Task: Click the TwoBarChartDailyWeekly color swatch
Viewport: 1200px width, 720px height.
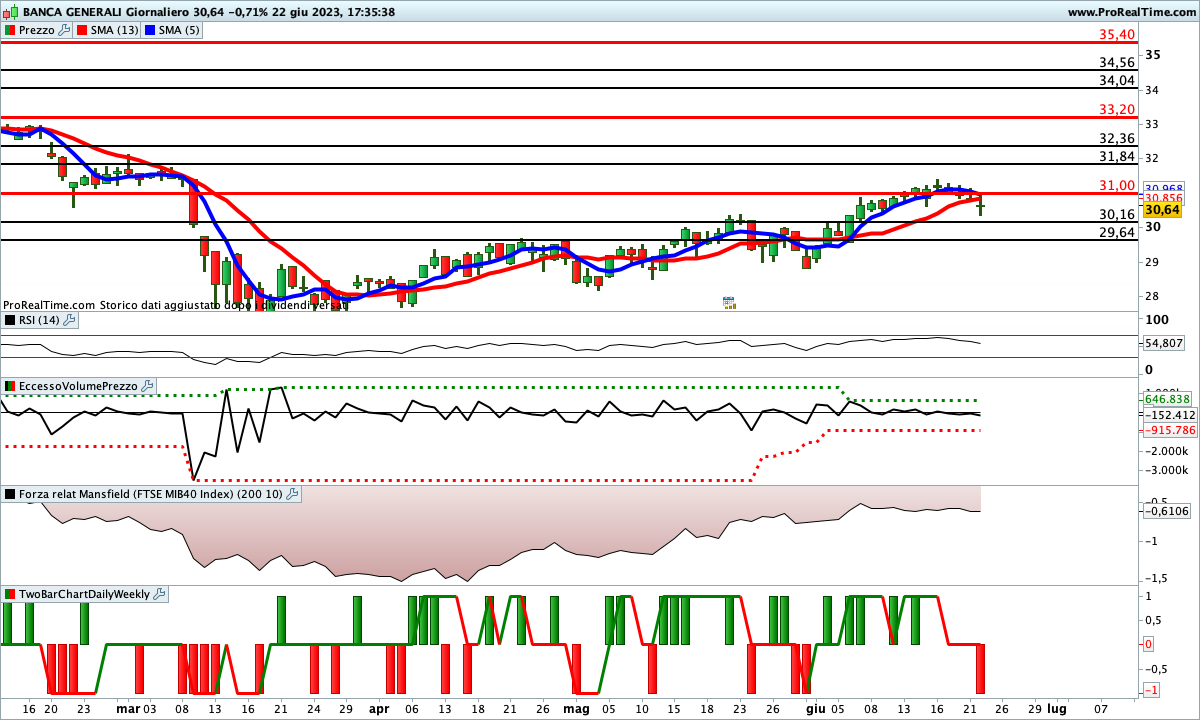Action: [x=10, y=594]
